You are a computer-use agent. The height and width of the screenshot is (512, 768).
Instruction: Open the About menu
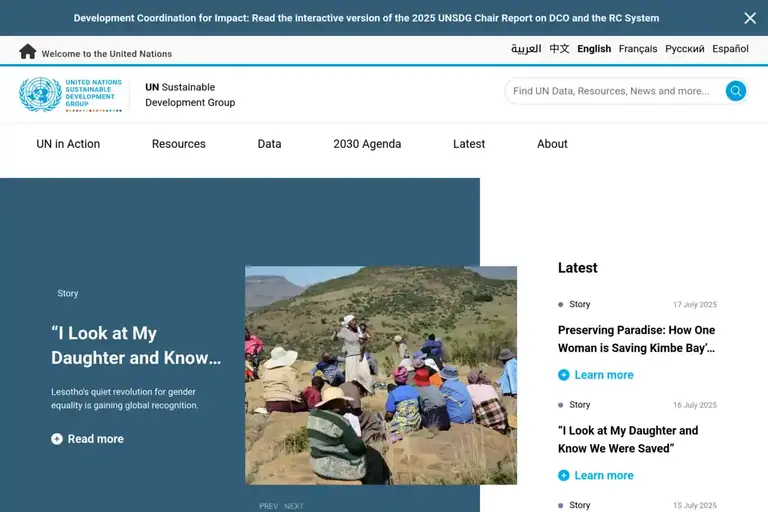[x=552, y=144]
